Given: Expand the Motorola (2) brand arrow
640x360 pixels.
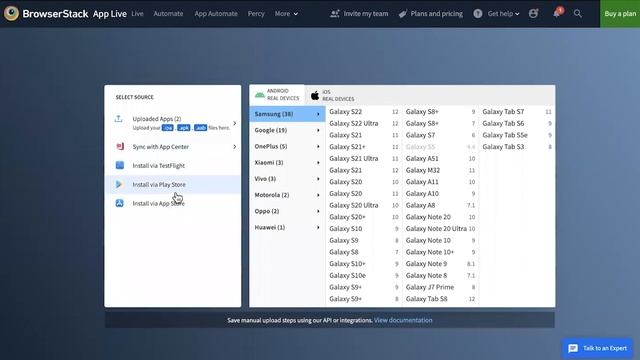Looking at the screenshot, I should [x=318, y=195].
